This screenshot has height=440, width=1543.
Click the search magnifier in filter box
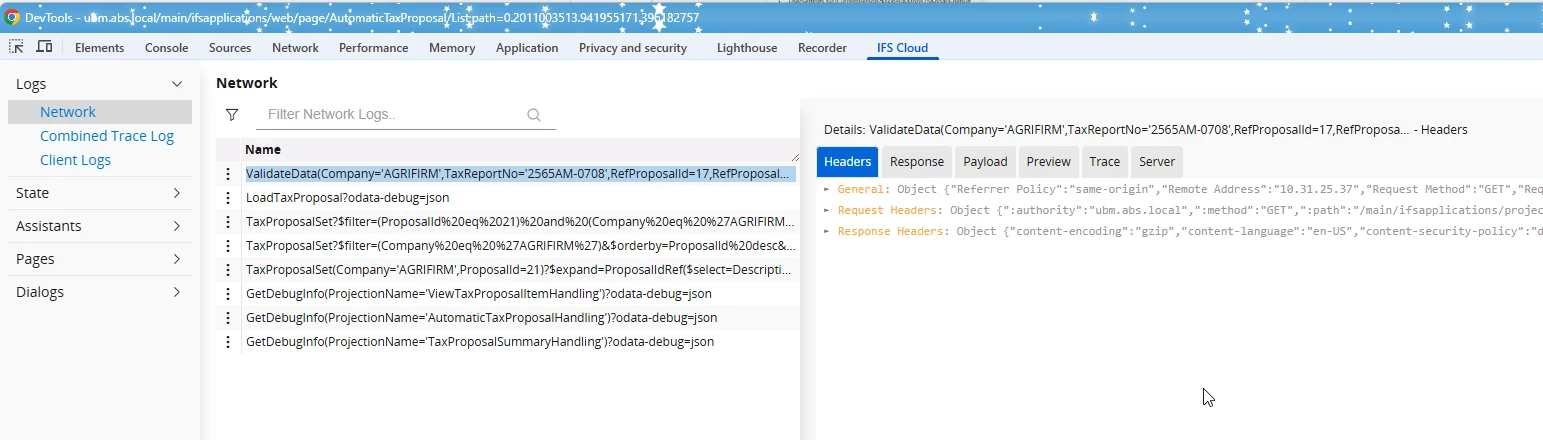[534, 115]
